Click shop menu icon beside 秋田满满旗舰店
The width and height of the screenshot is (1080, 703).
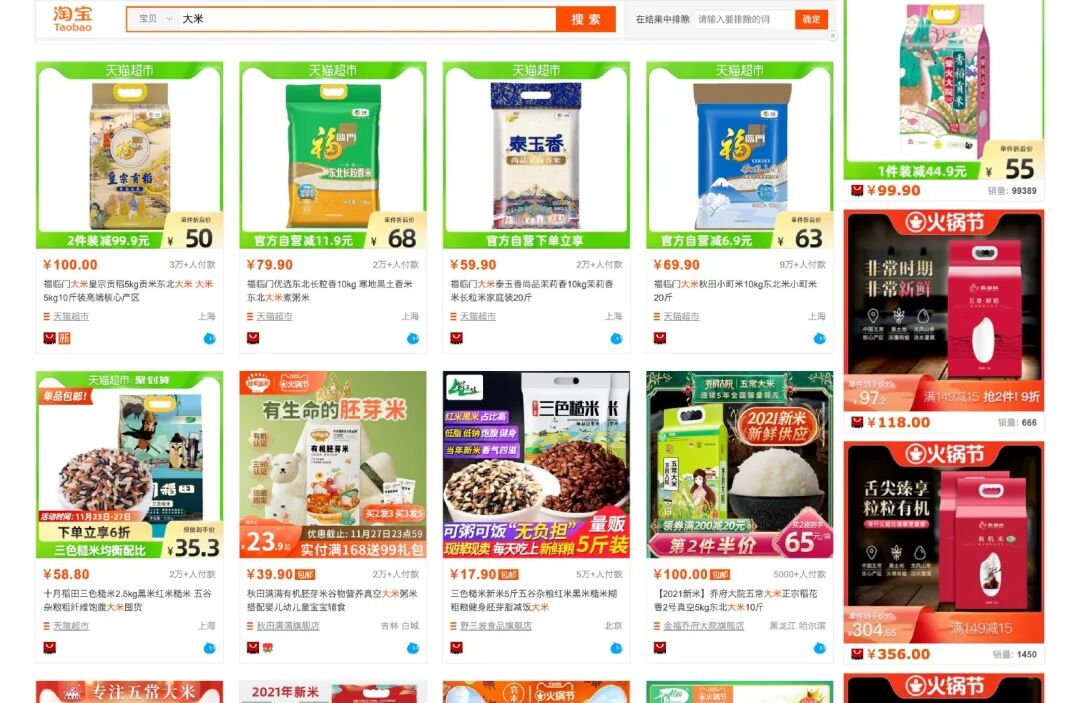click(250, 626)
